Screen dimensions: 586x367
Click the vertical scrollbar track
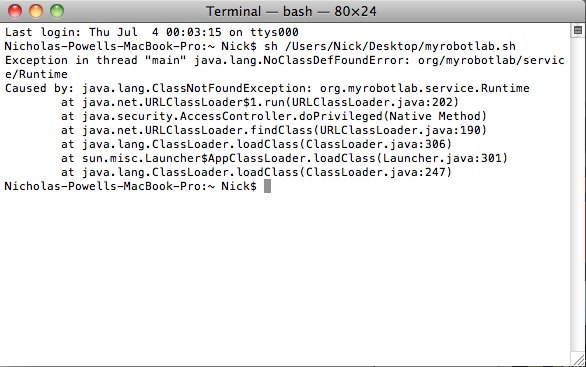coord(578,194)
